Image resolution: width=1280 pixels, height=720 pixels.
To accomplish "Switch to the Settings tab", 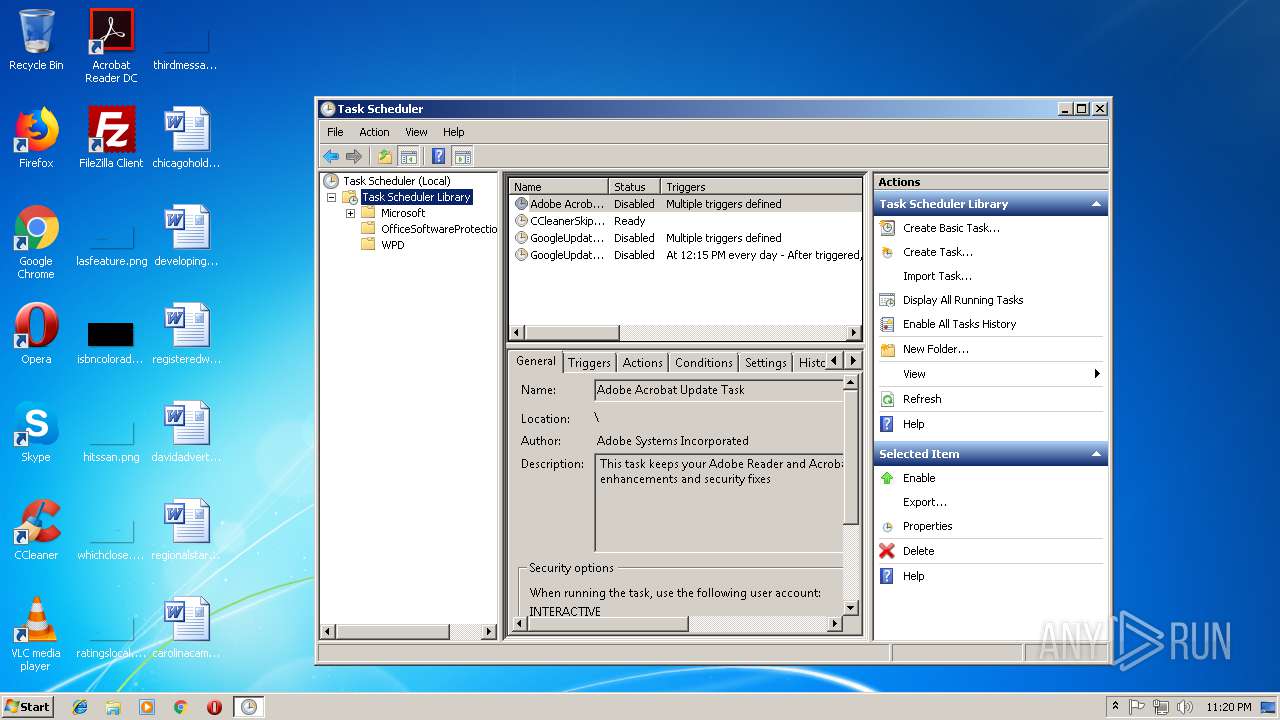I will click(765, 363).
